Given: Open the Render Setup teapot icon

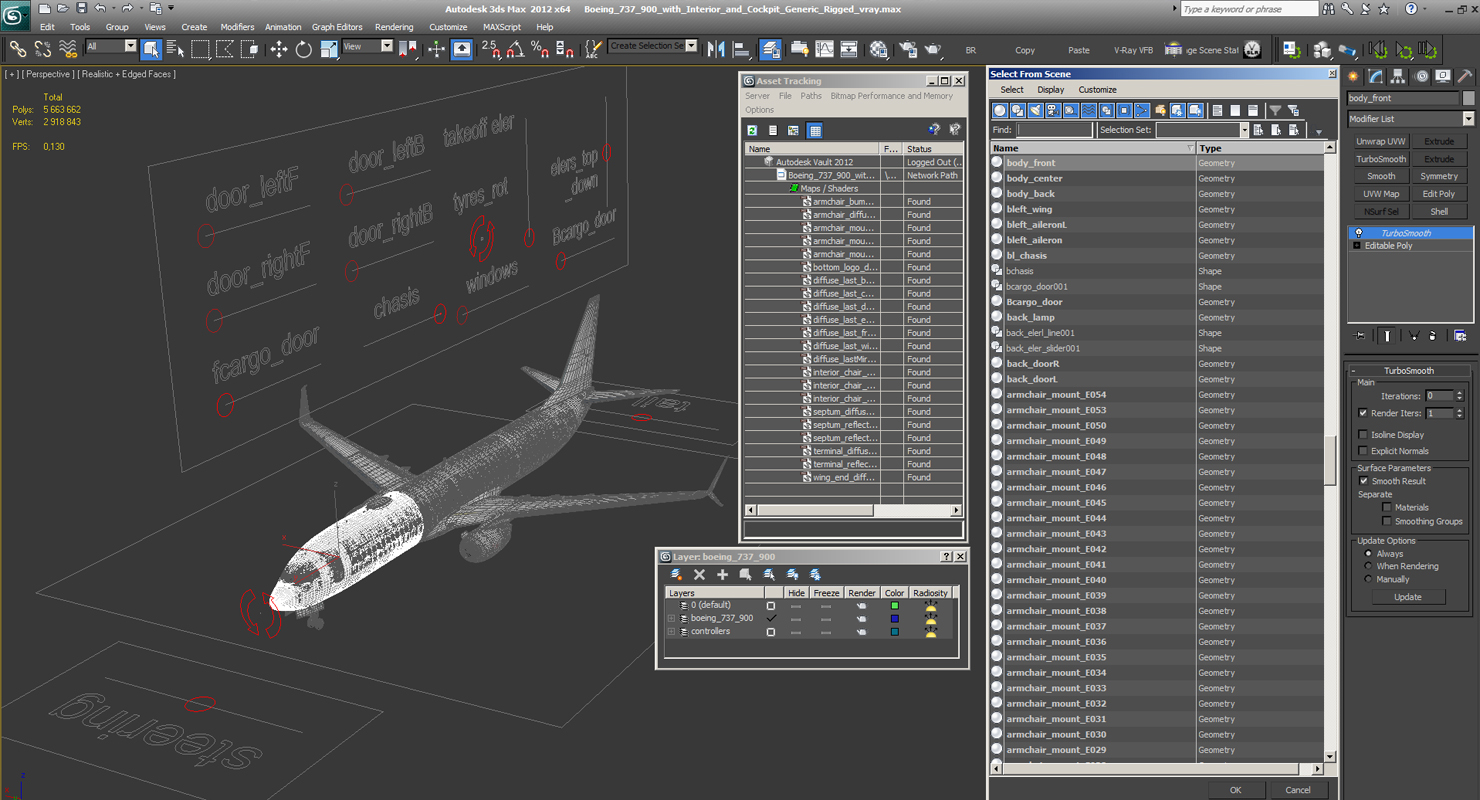Looking at the screenshot, I should [x=908, y=49].
